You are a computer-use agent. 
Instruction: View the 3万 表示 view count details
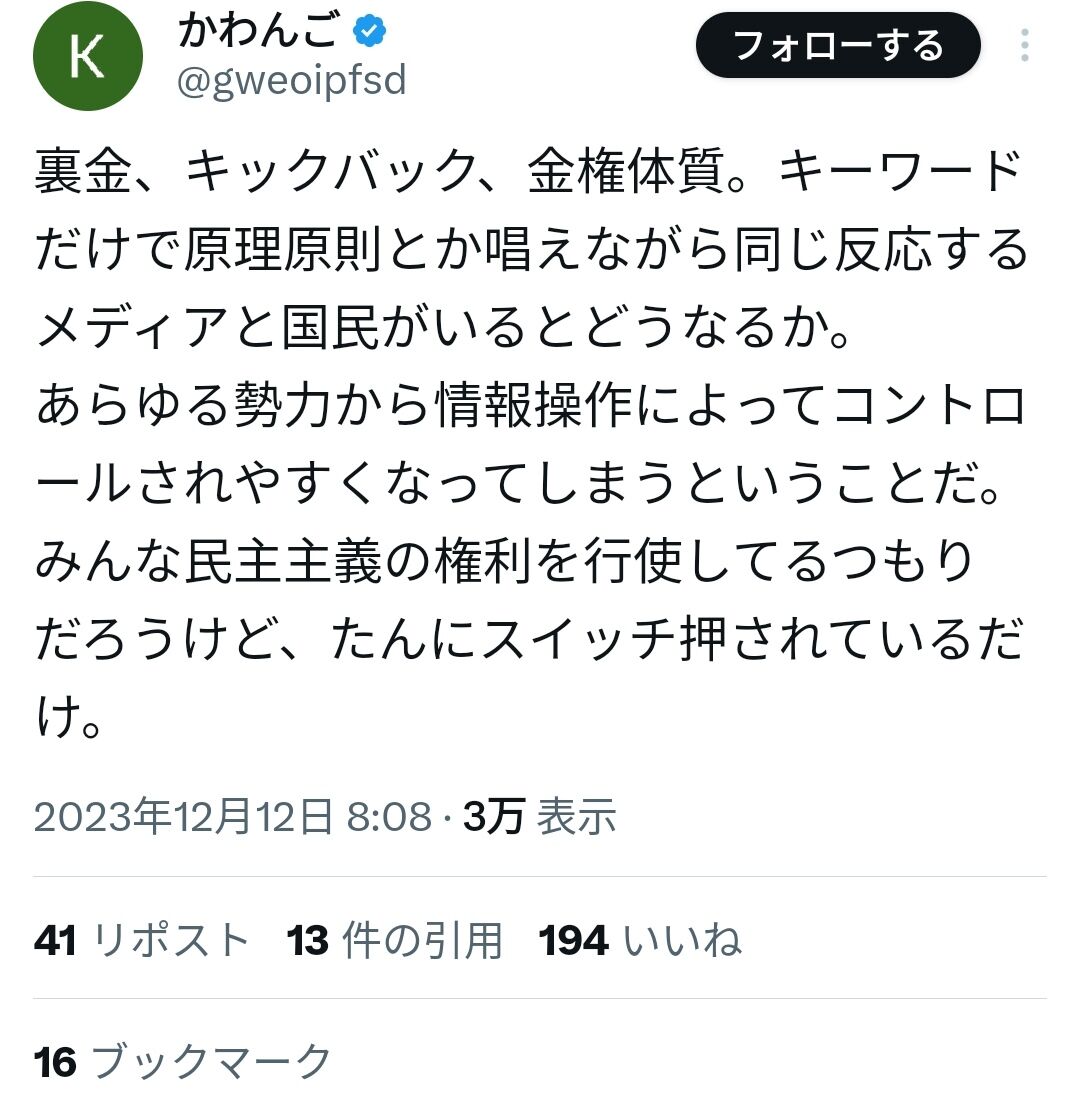[x=540, y=816]
